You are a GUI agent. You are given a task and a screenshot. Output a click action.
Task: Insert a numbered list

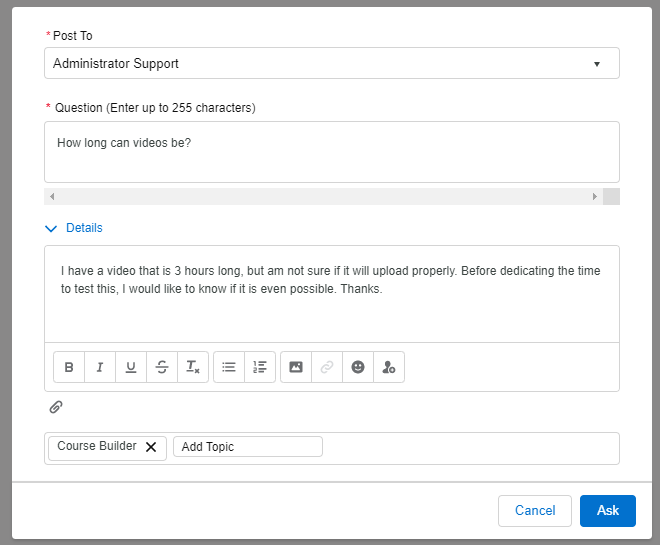click(x=260, y=367)
